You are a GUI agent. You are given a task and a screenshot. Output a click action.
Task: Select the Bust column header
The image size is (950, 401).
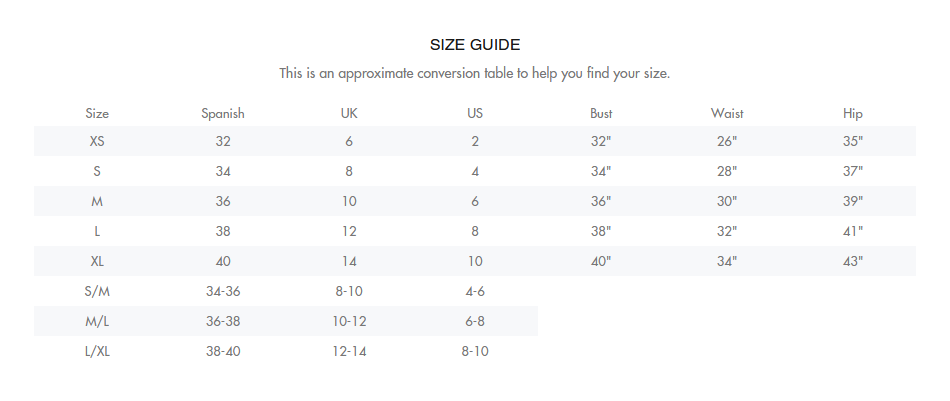click(x=601, y=113)
